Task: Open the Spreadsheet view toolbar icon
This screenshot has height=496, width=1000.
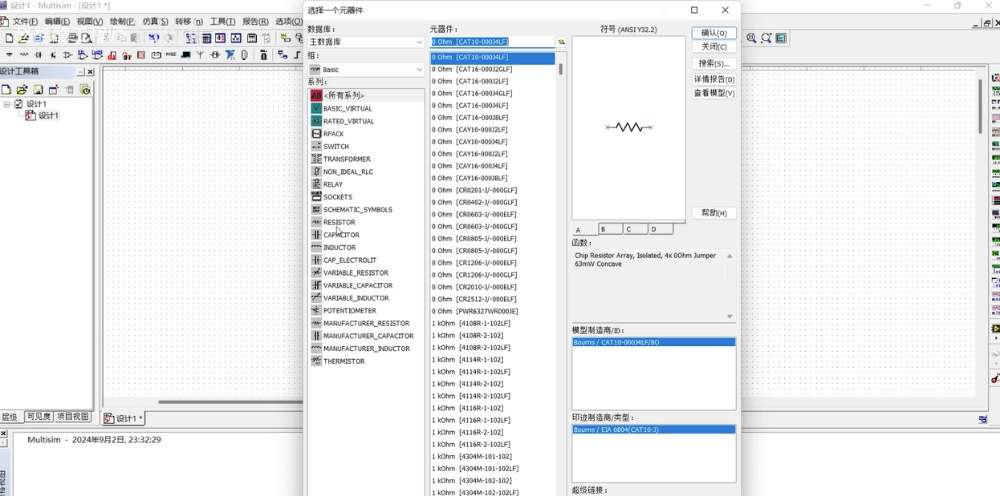Action: (207, 38)
